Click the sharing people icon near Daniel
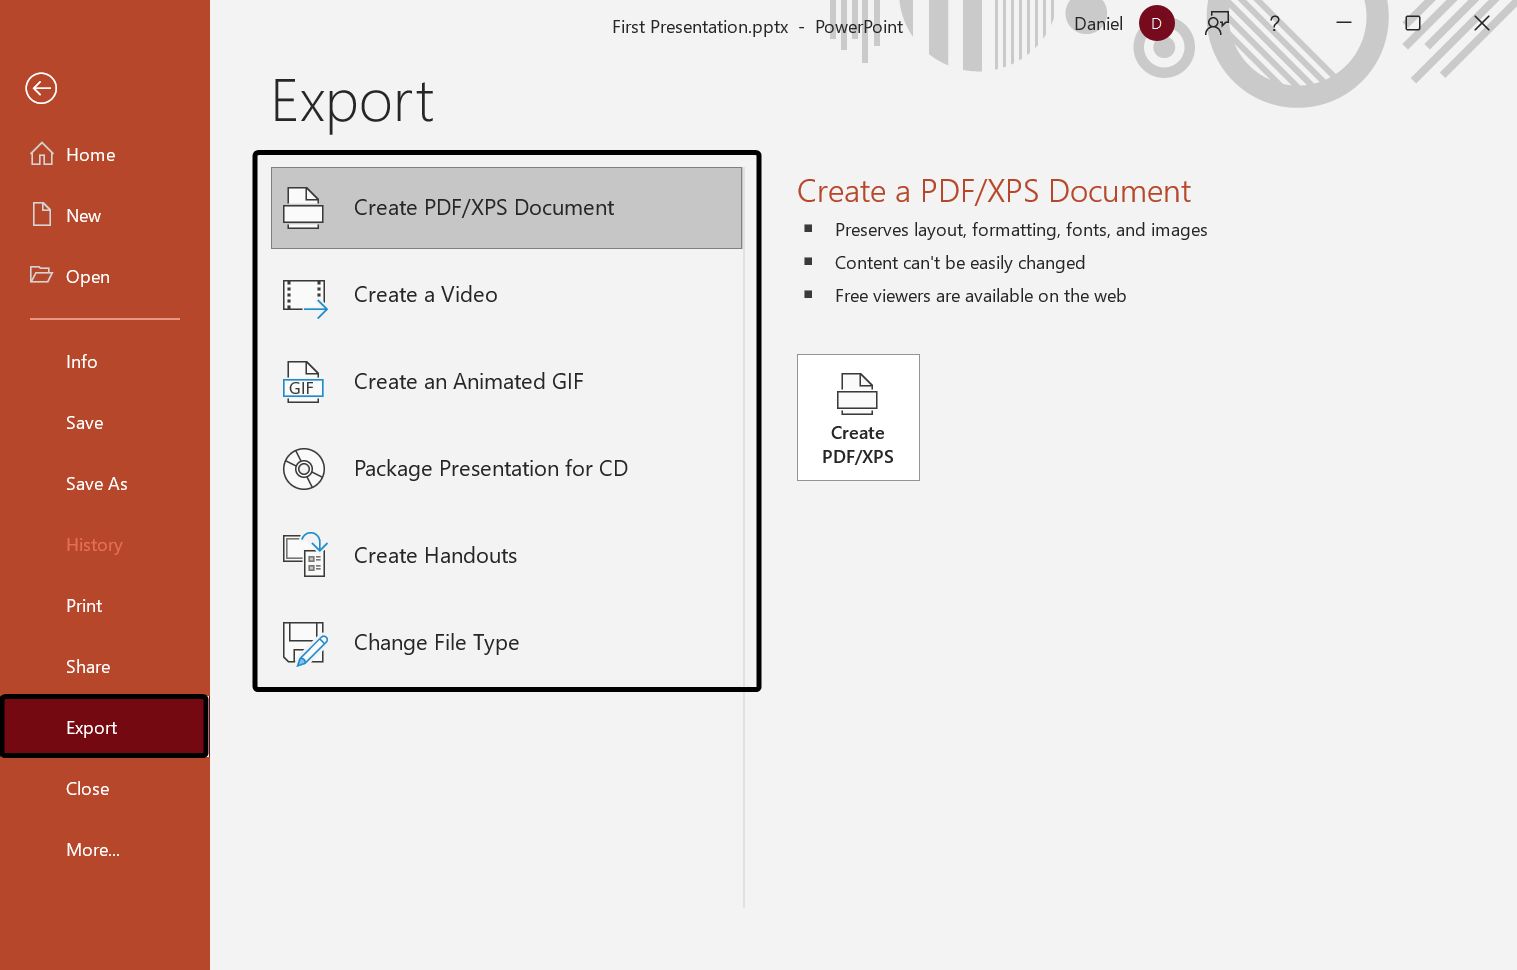Image resolution: width=1517 pixels, height=970 pixels. (1216, 23)
